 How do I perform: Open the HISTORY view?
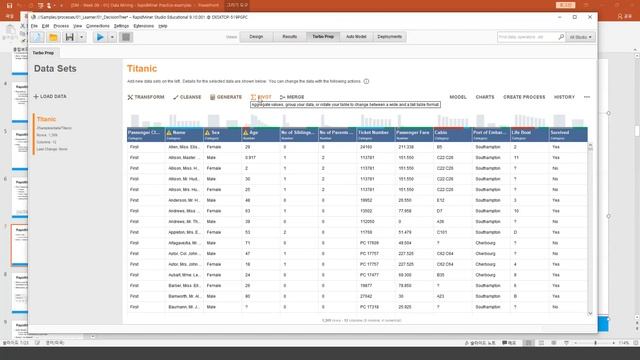click(564, 97)
